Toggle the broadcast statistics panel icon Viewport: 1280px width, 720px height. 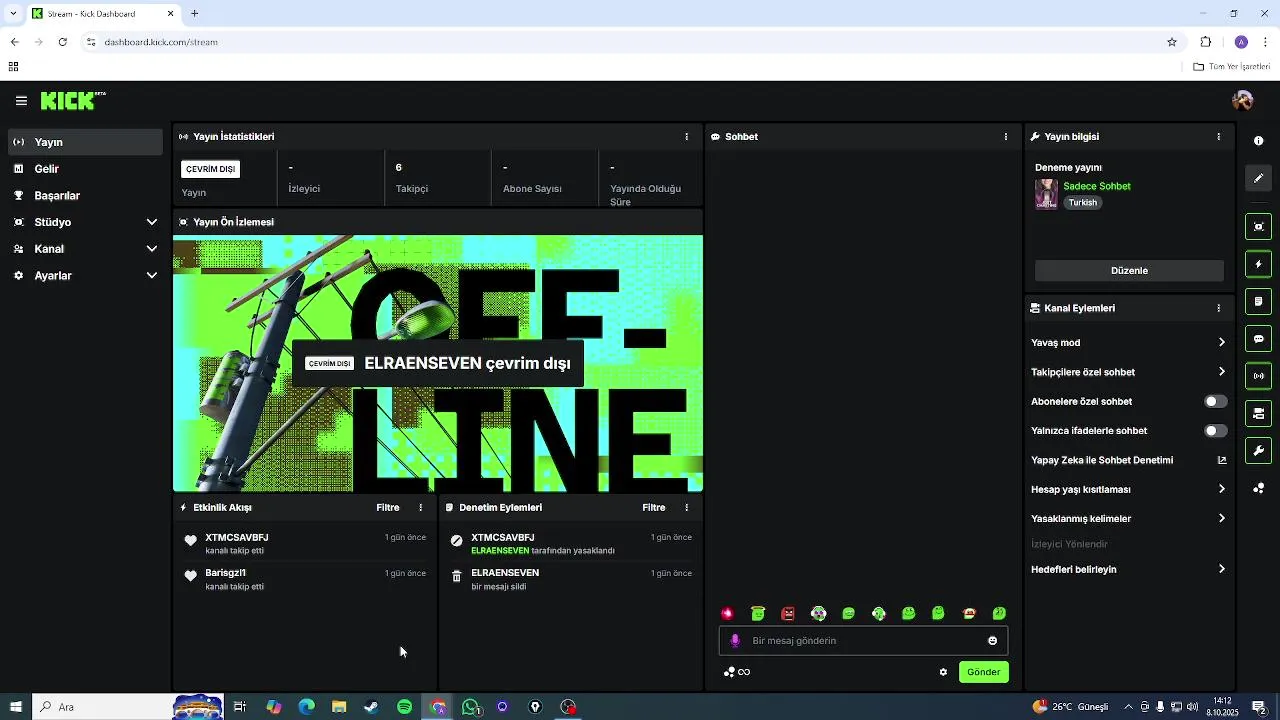click(x=1259, y=376)
